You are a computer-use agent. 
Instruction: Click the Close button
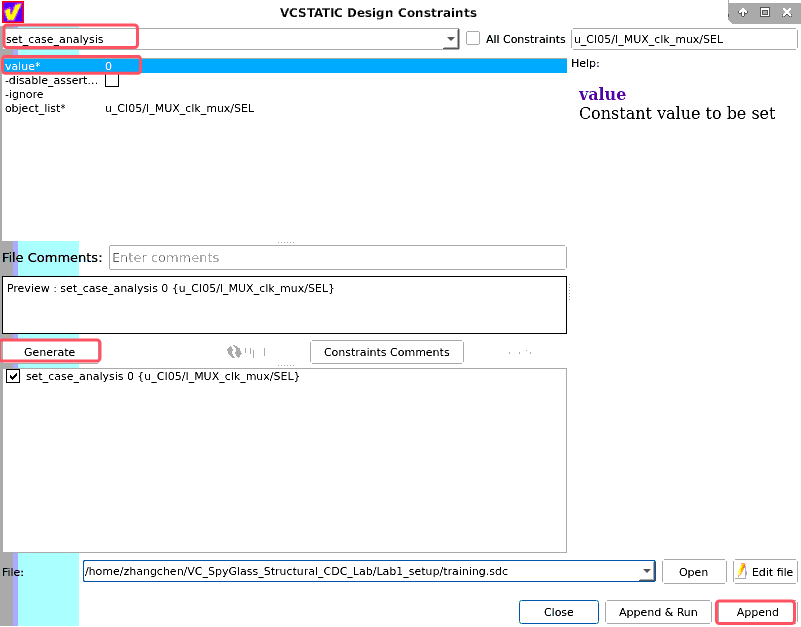pos(558,611)
